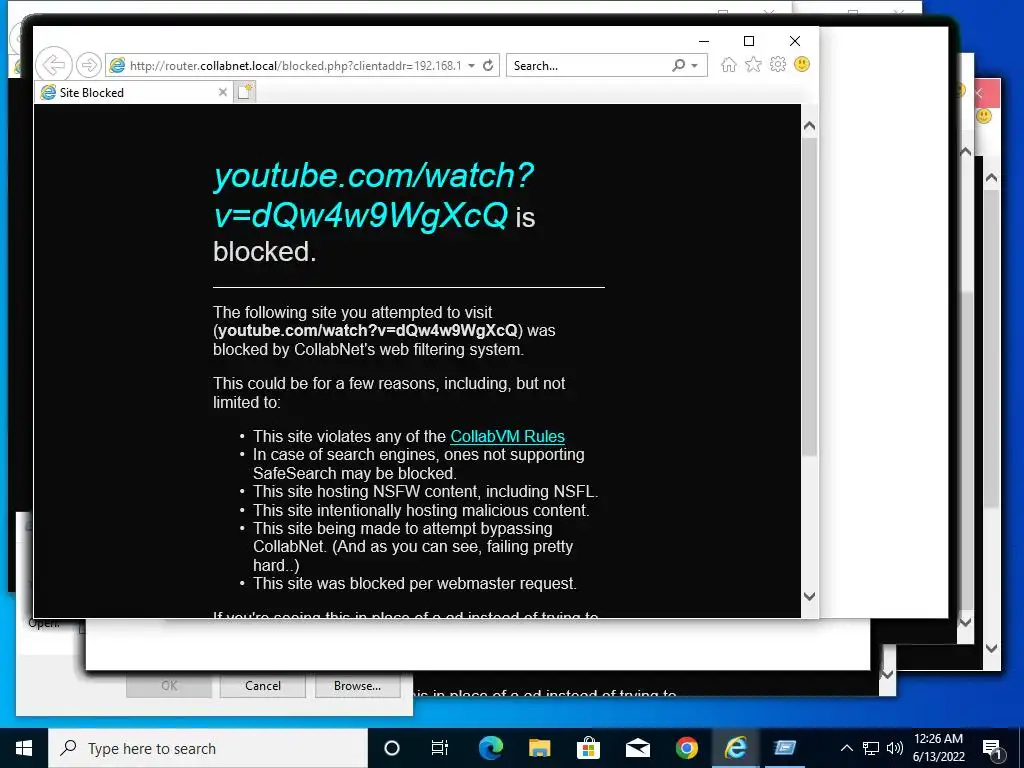Open the Windows Start menu

pyautogui.click(x=24, y=748)
